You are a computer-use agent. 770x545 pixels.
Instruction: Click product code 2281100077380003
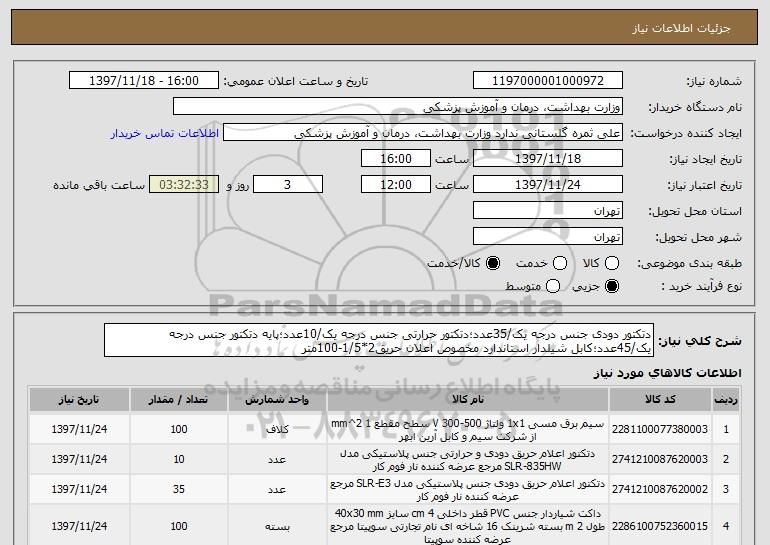pos(660,430)
